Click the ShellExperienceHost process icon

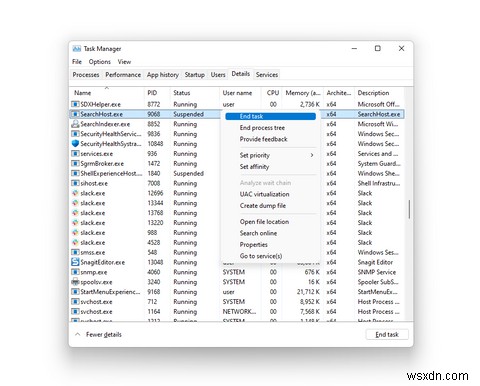pos(75,173)
